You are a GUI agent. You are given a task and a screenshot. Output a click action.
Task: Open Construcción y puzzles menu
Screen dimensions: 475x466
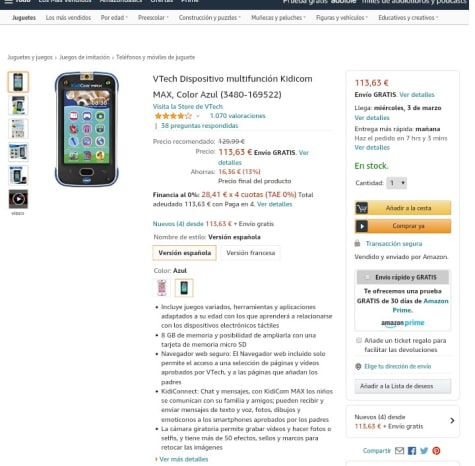209,18
